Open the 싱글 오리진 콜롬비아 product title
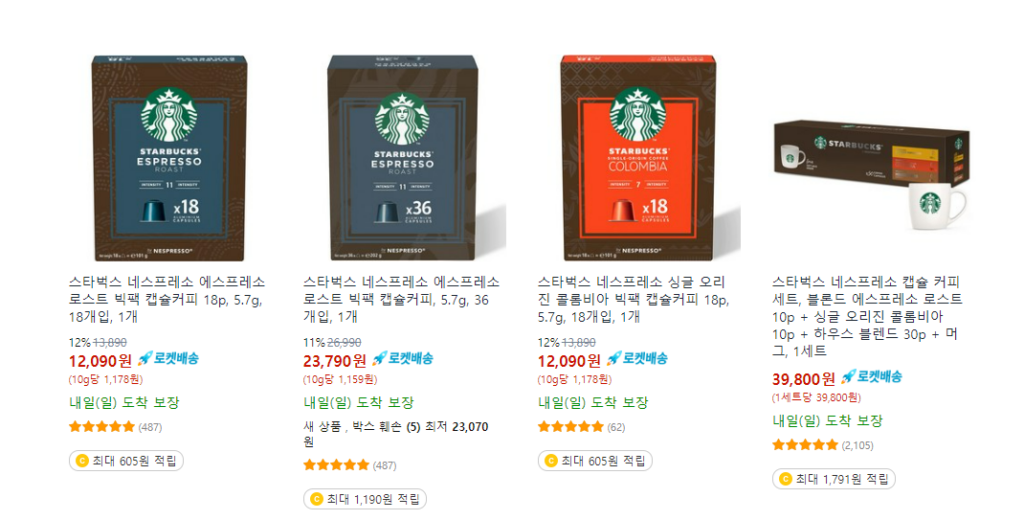Screen dimensions: 1024x520 click(633, 299)
